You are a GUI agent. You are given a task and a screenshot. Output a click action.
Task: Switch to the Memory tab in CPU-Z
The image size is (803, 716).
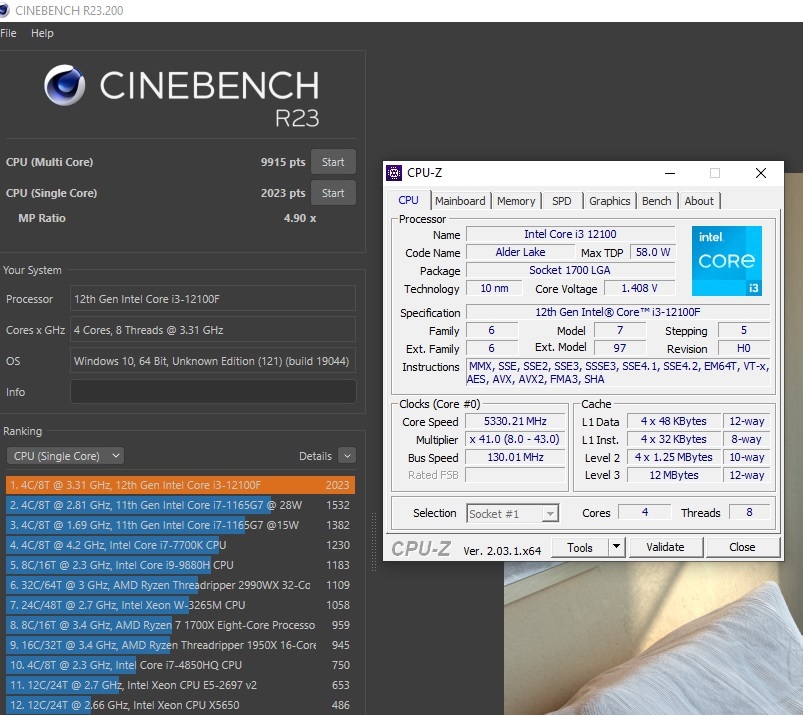click(516, 201)
